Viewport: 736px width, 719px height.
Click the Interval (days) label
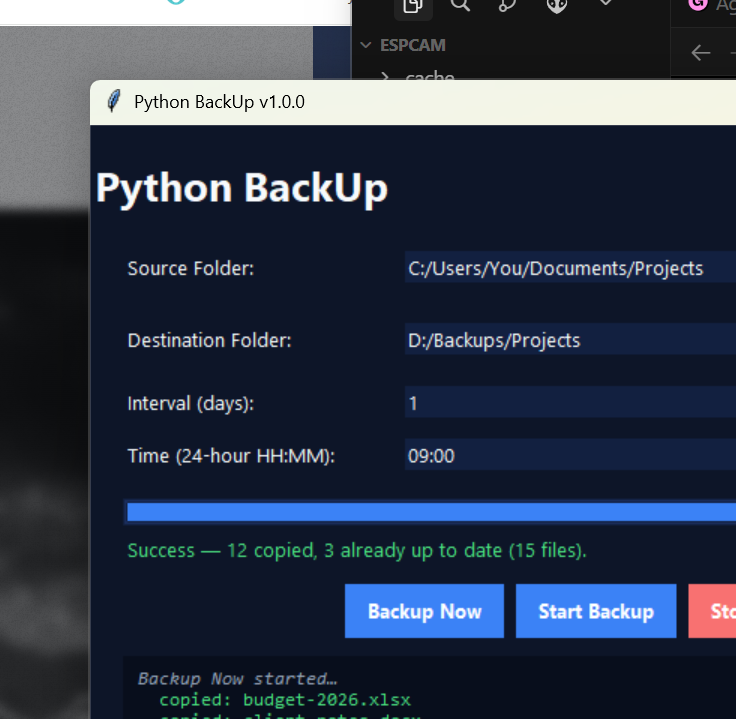191,404
